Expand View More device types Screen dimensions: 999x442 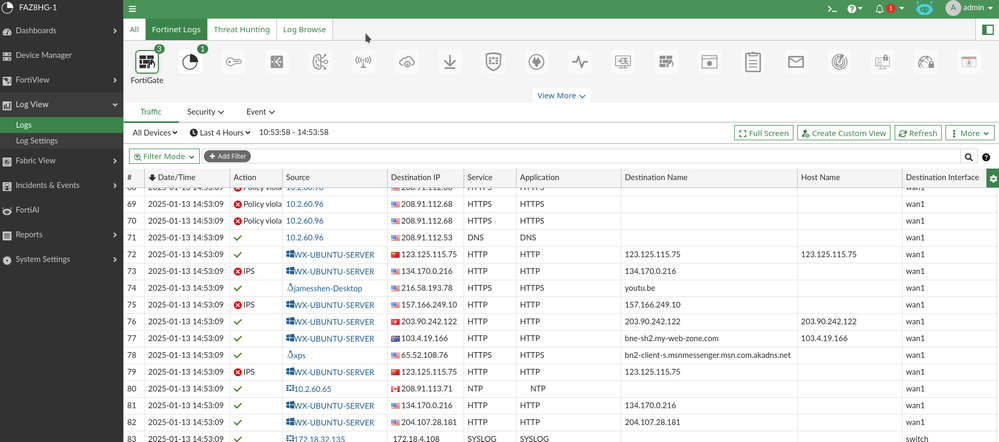pos(561,96)
